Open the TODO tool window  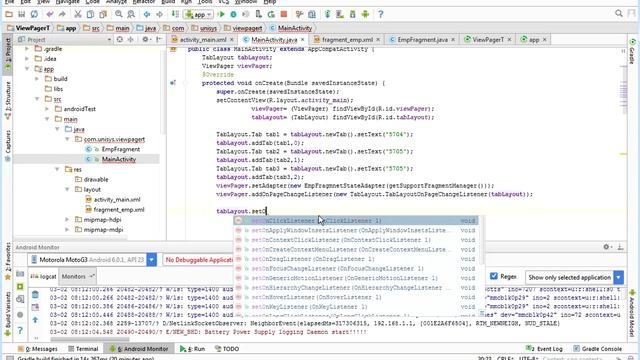(x=227, y=349)
